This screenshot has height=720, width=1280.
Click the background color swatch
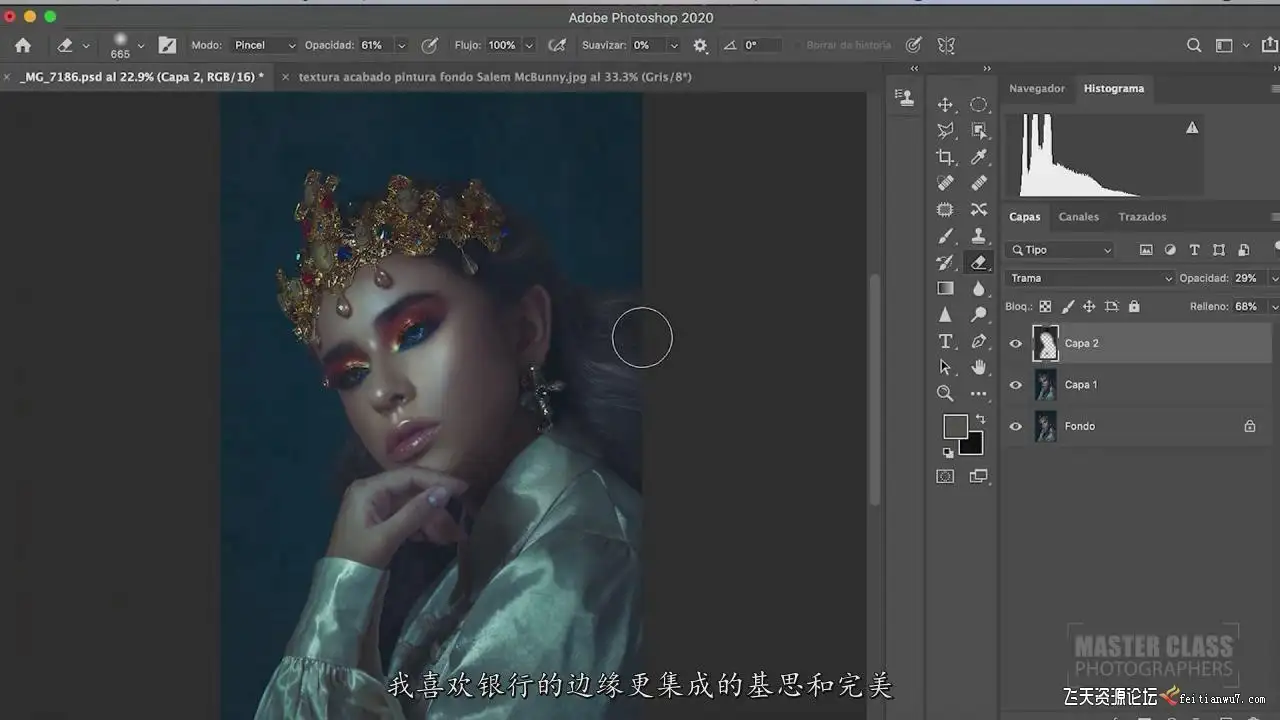click(972, 444)
